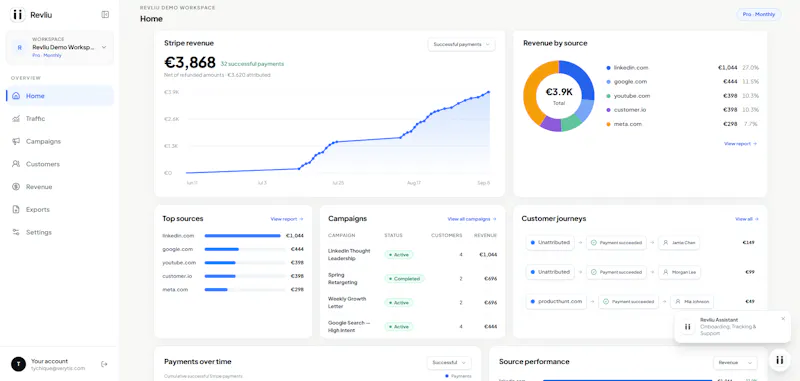The height and width of the screenshot is (381, 800).
Task: Click the person icon next to Morgan Lee
Action: [665, 272]
